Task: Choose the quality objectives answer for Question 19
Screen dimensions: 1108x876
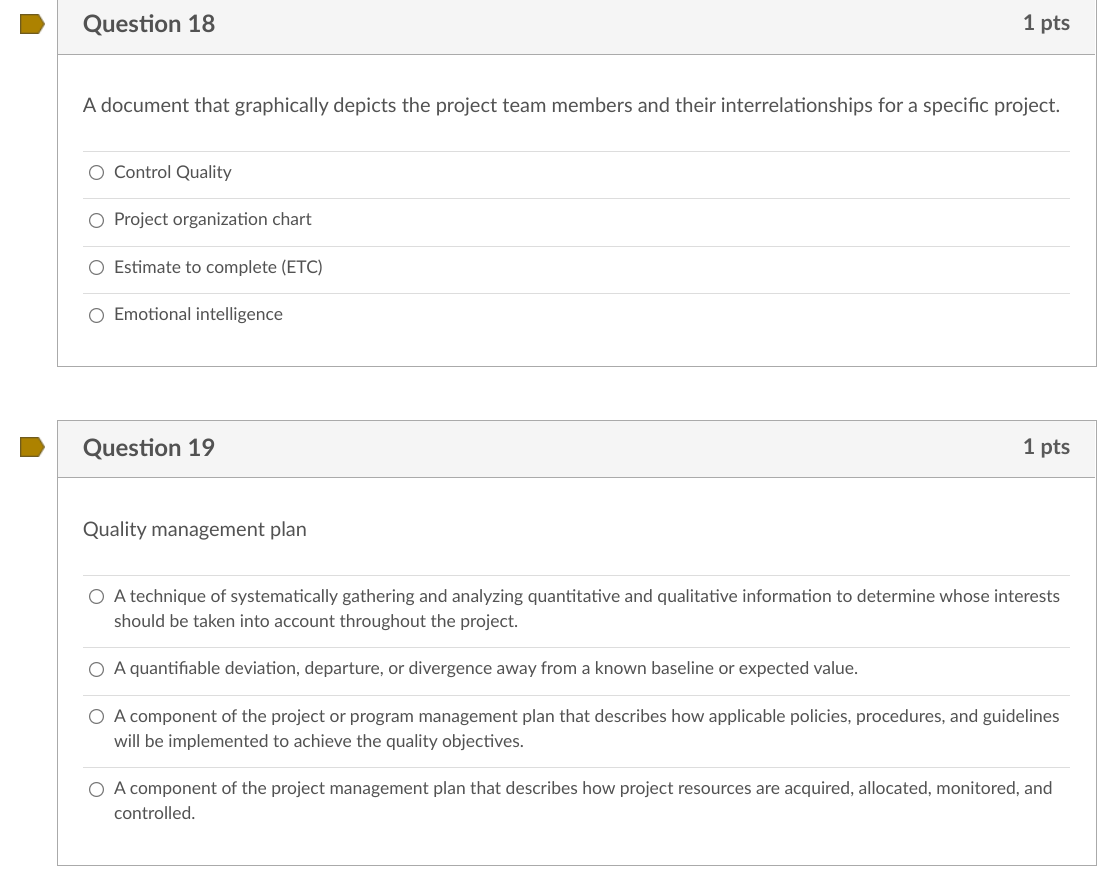Action: pyautogui.click(x=96, y=716)
